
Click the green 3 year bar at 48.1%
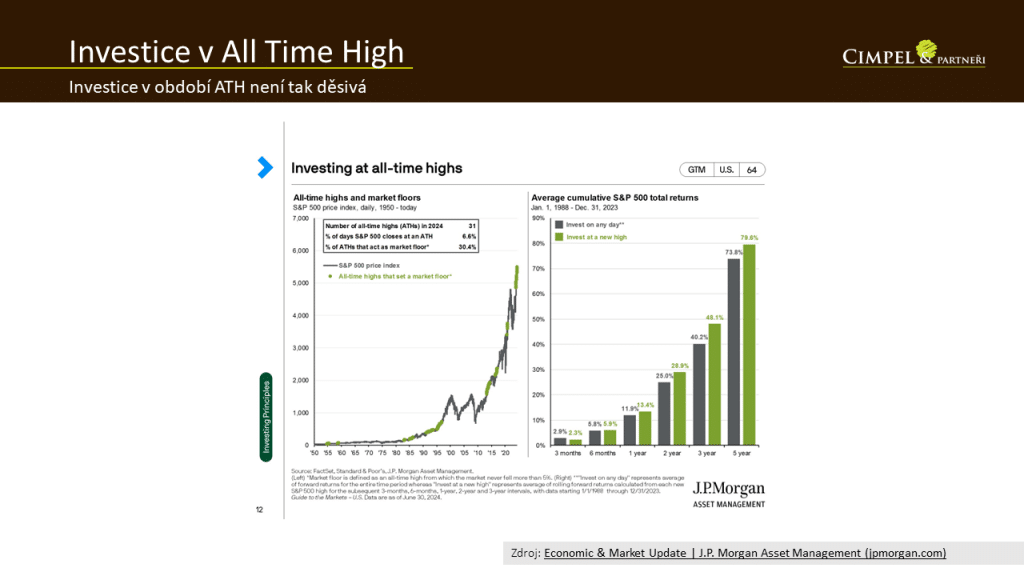pos(714,384)
